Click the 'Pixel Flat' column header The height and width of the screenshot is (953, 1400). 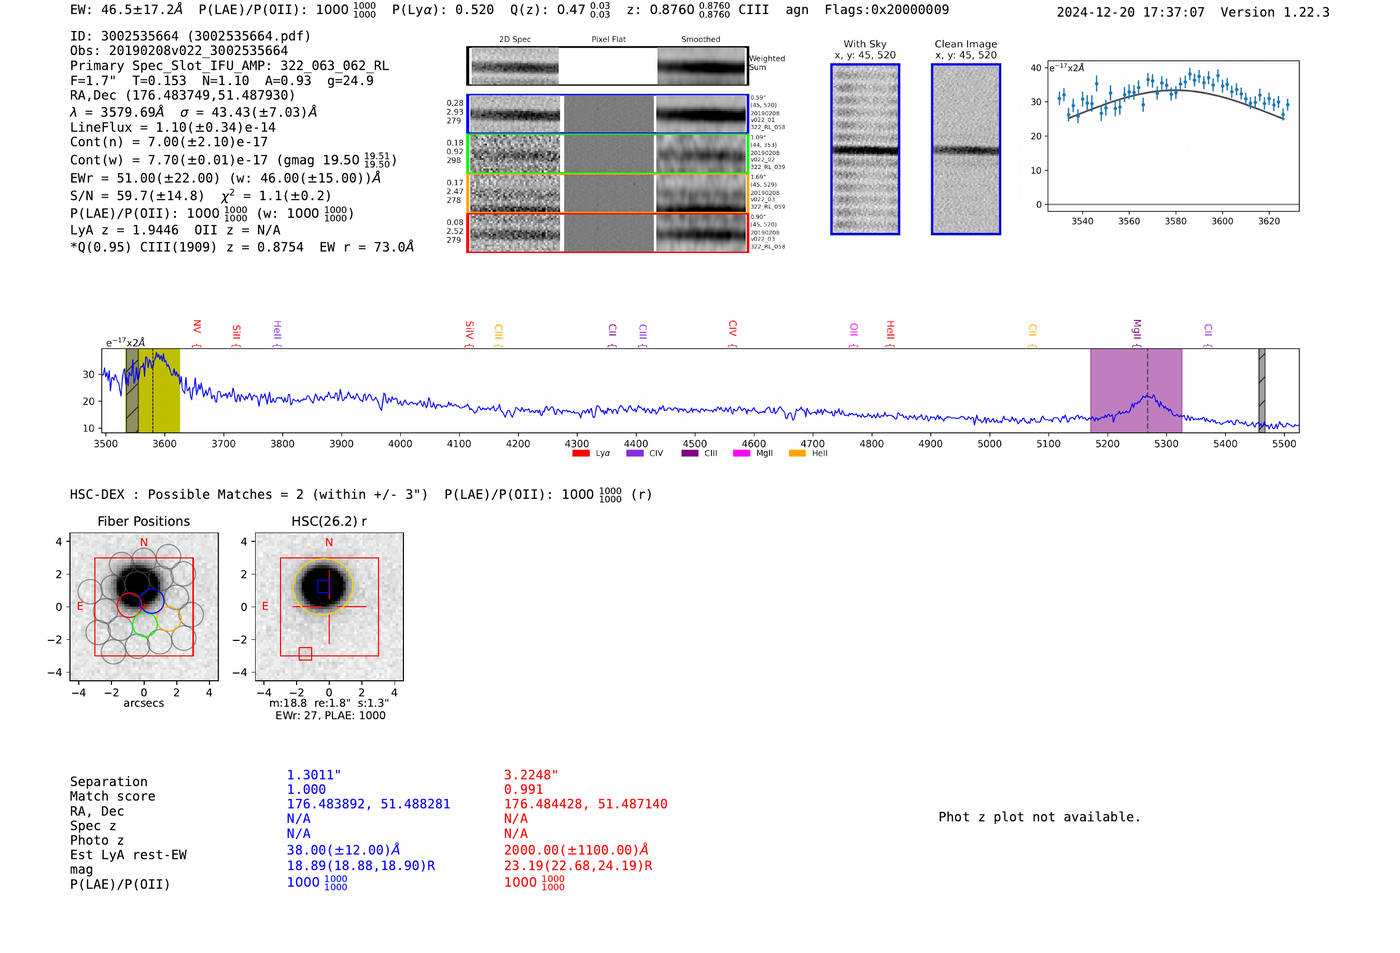pyautogui.click(x=608, y=40)
